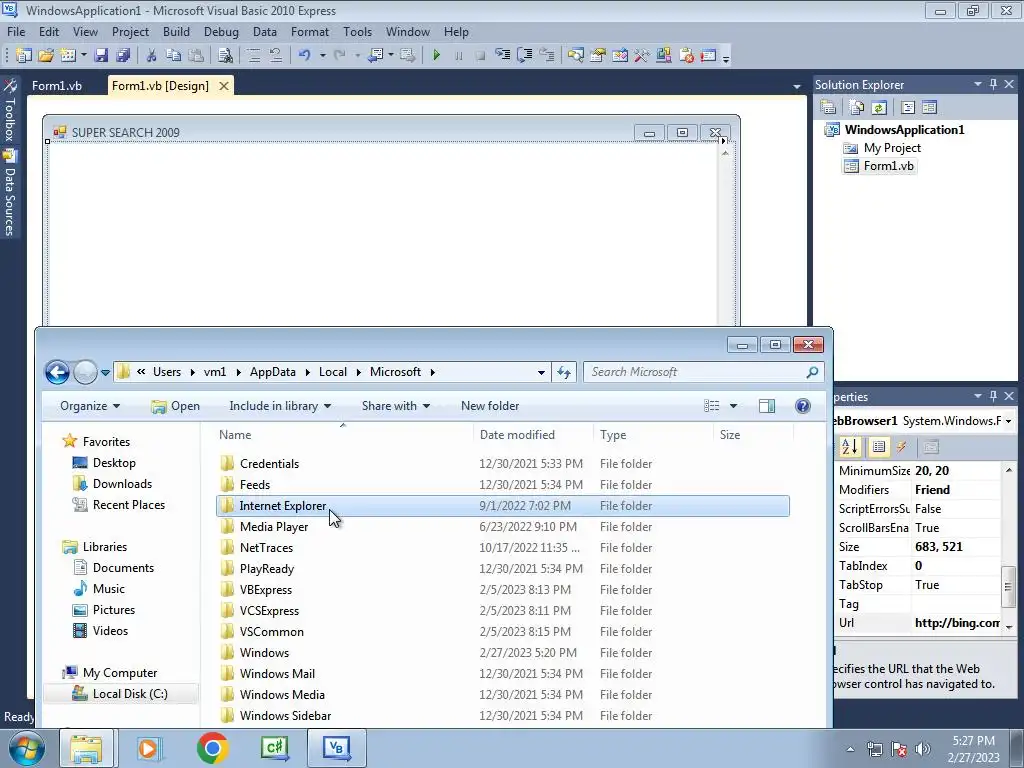Sort properties alphabetically with A-Z icon

point(850,447)
